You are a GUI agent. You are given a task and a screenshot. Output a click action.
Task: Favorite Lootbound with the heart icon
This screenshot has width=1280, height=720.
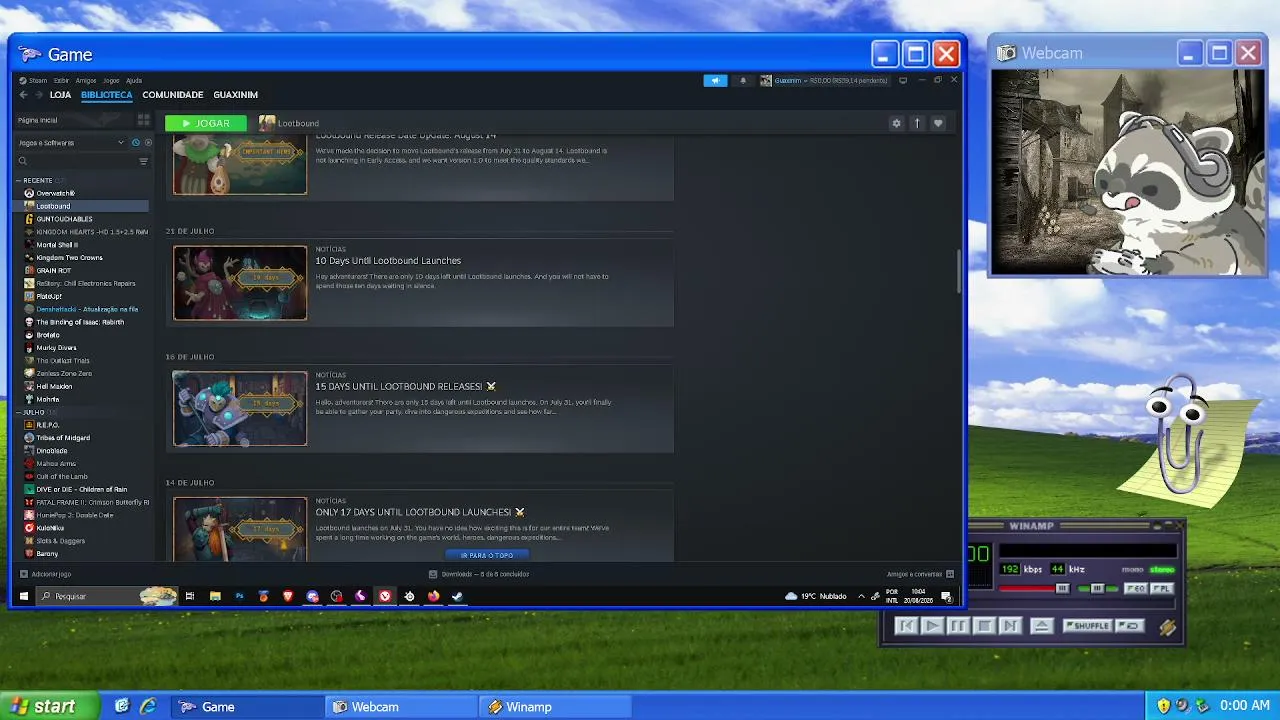tap(938, 123)
